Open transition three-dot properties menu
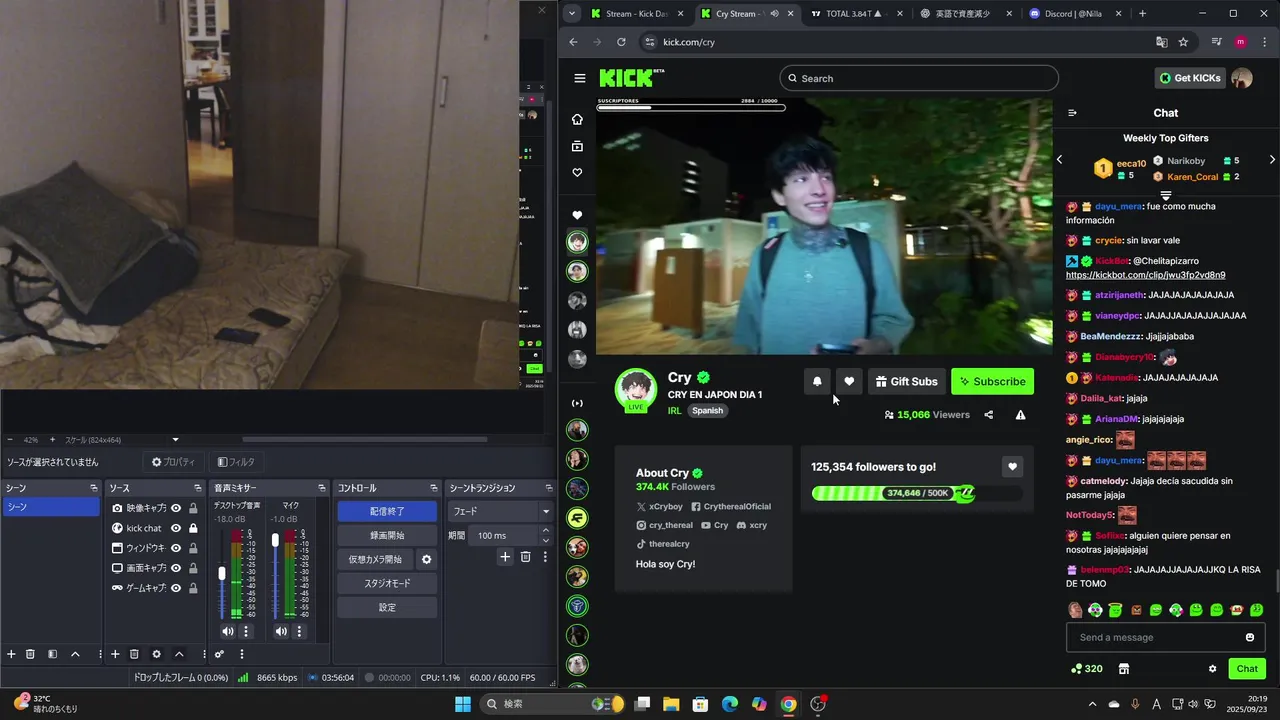Screen dimensions: 1280x720 coord(545,557)
